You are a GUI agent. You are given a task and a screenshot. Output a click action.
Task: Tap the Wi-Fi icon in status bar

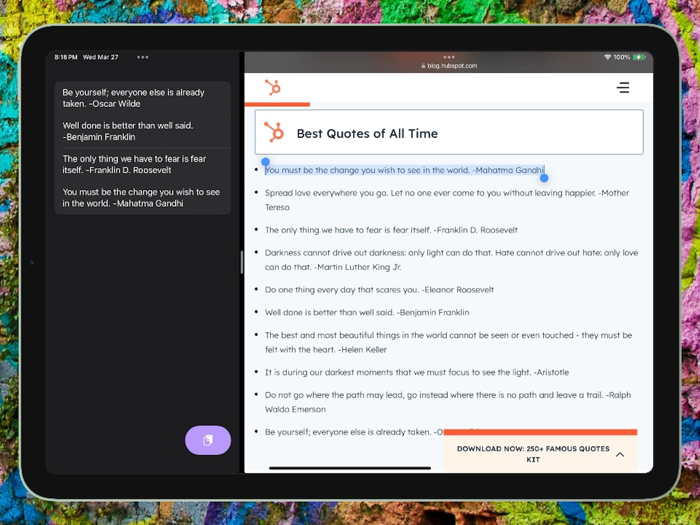[608, 57]
